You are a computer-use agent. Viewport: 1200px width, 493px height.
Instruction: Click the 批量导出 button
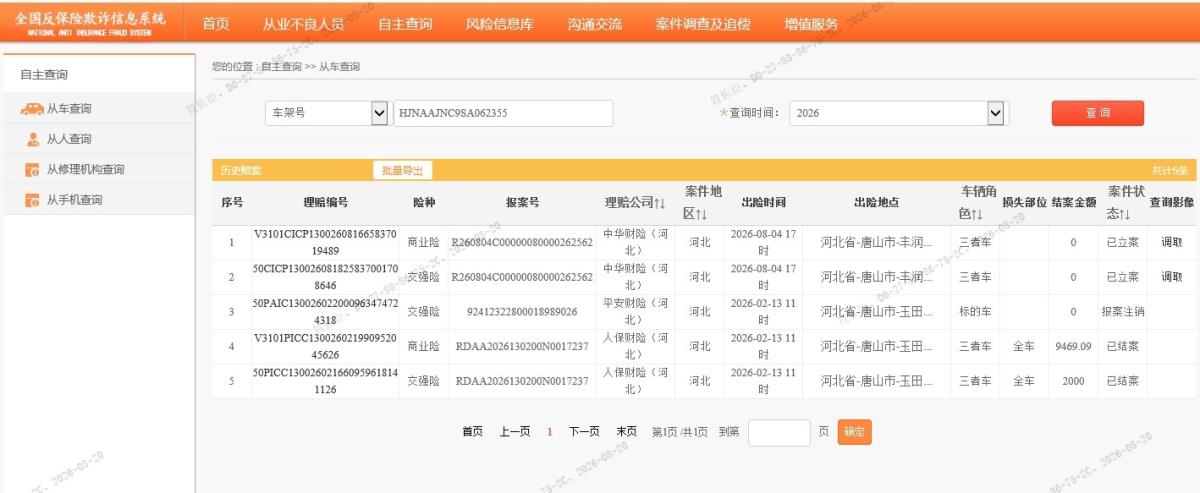403,171
